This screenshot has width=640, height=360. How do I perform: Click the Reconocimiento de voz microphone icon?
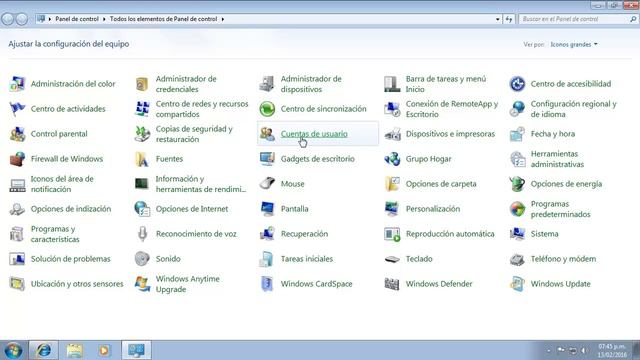(142, 234)
